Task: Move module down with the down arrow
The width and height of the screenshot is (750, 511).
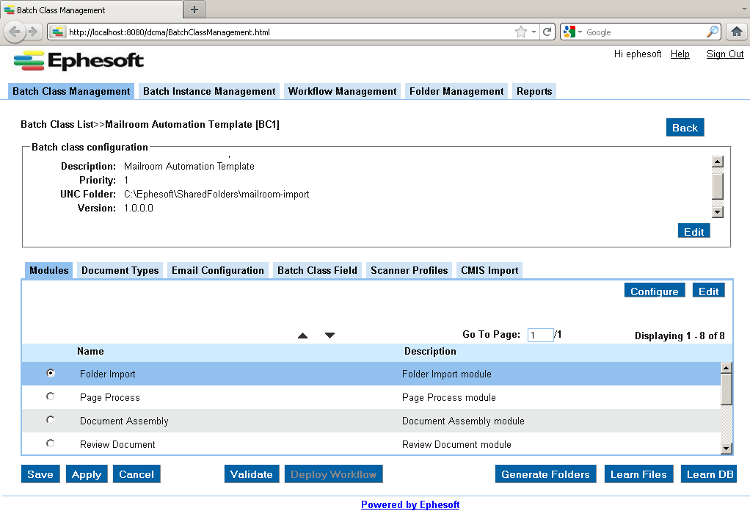Action: pyautogui.click(x=330, y=335)
